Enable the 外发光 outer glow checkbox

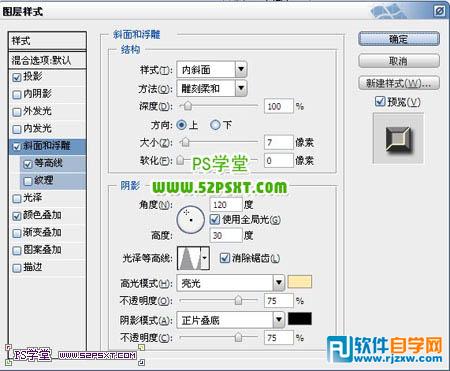tap(17, 112)
